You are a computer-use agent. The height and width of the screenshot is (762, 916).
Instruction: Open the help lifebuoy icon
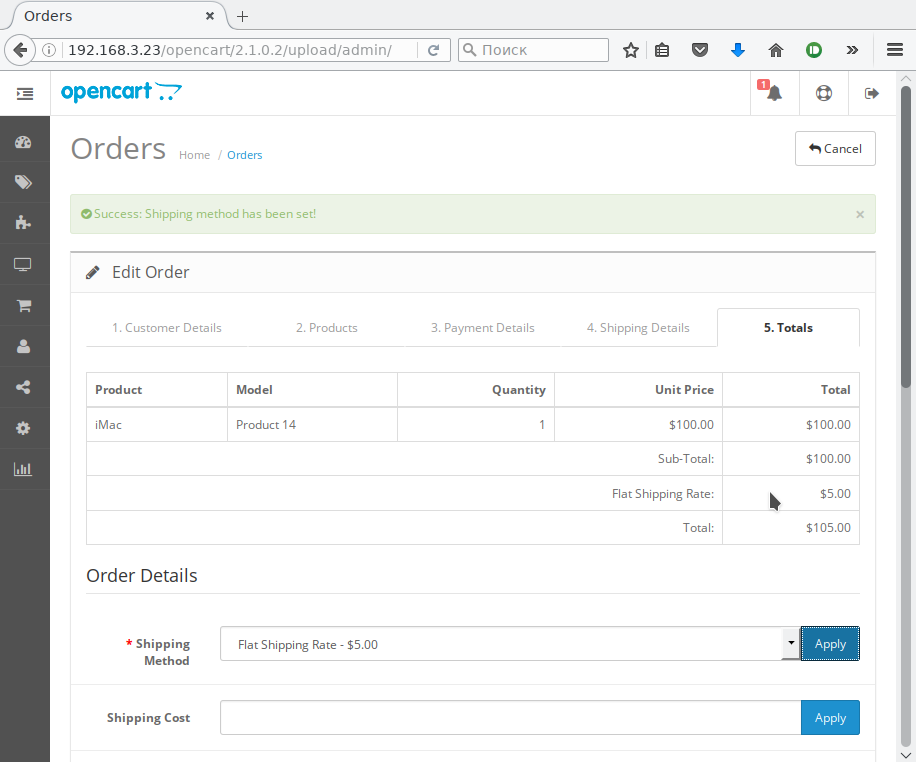coord(824,93)
